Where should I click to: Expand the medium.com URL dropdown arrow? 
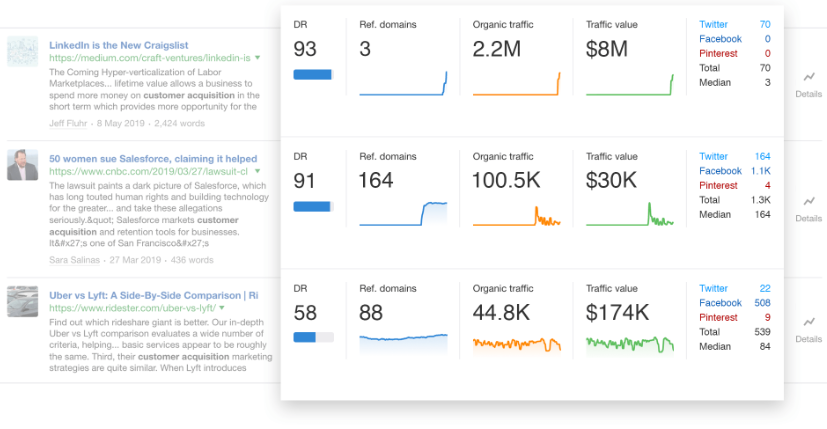click(257, 58)
